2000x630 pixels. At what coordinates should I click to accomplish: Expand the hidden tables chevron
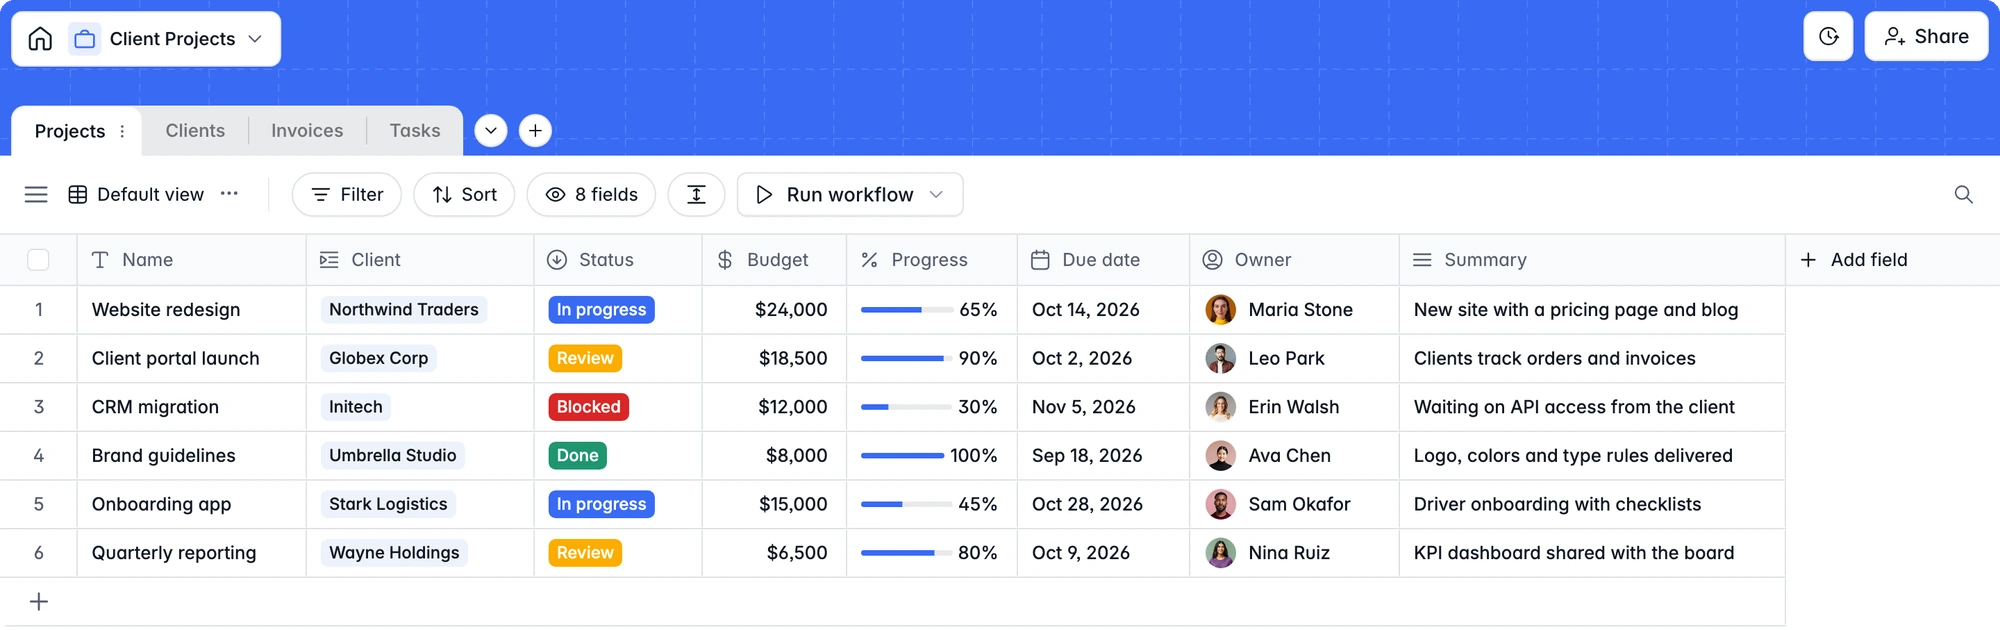(x=490, y=130)
